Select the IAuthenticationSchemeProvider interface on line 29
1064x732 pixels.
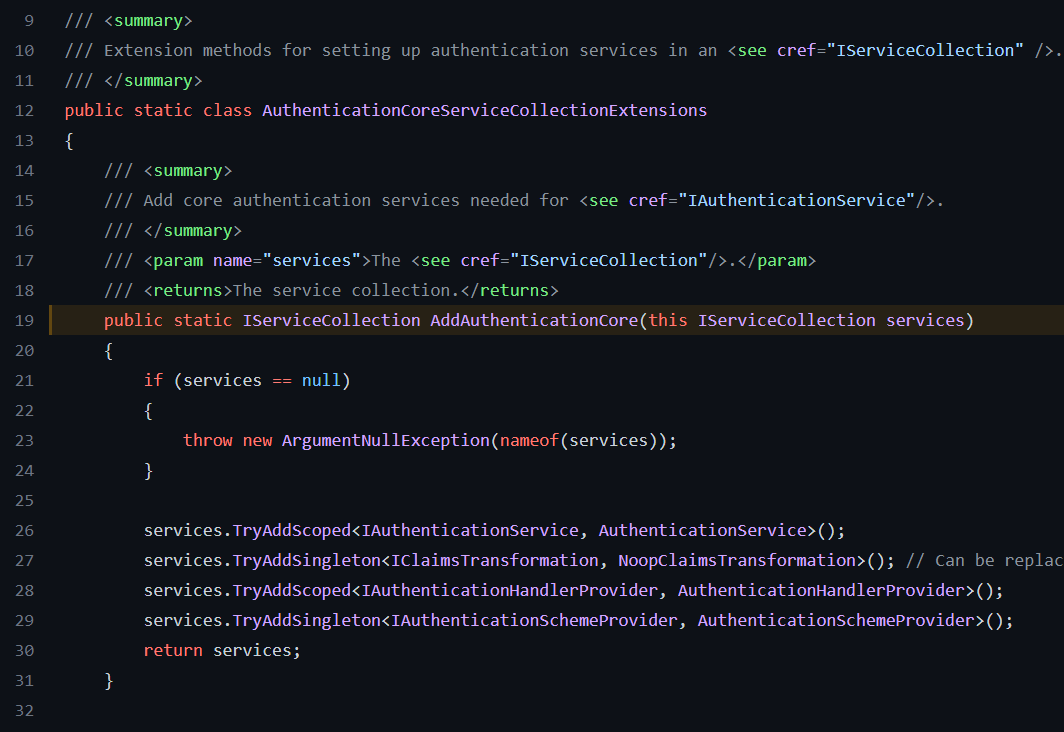534,620
